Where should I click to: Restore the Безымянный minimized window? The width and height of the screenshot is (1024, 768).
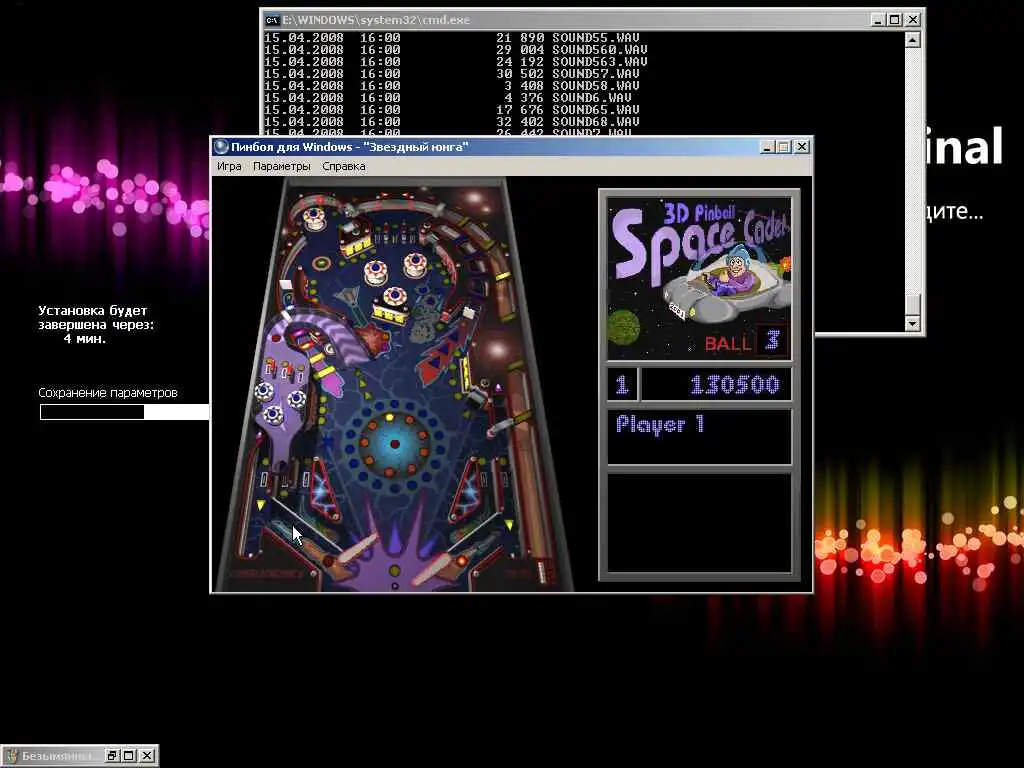tap(112, 756)
